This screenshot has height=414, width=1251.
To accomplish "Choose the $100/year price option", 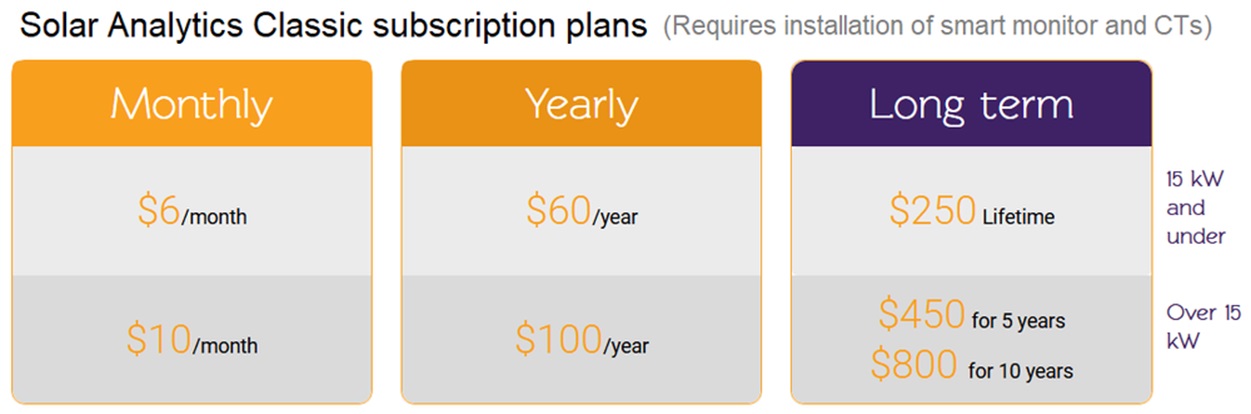I will tap(581, 340).
